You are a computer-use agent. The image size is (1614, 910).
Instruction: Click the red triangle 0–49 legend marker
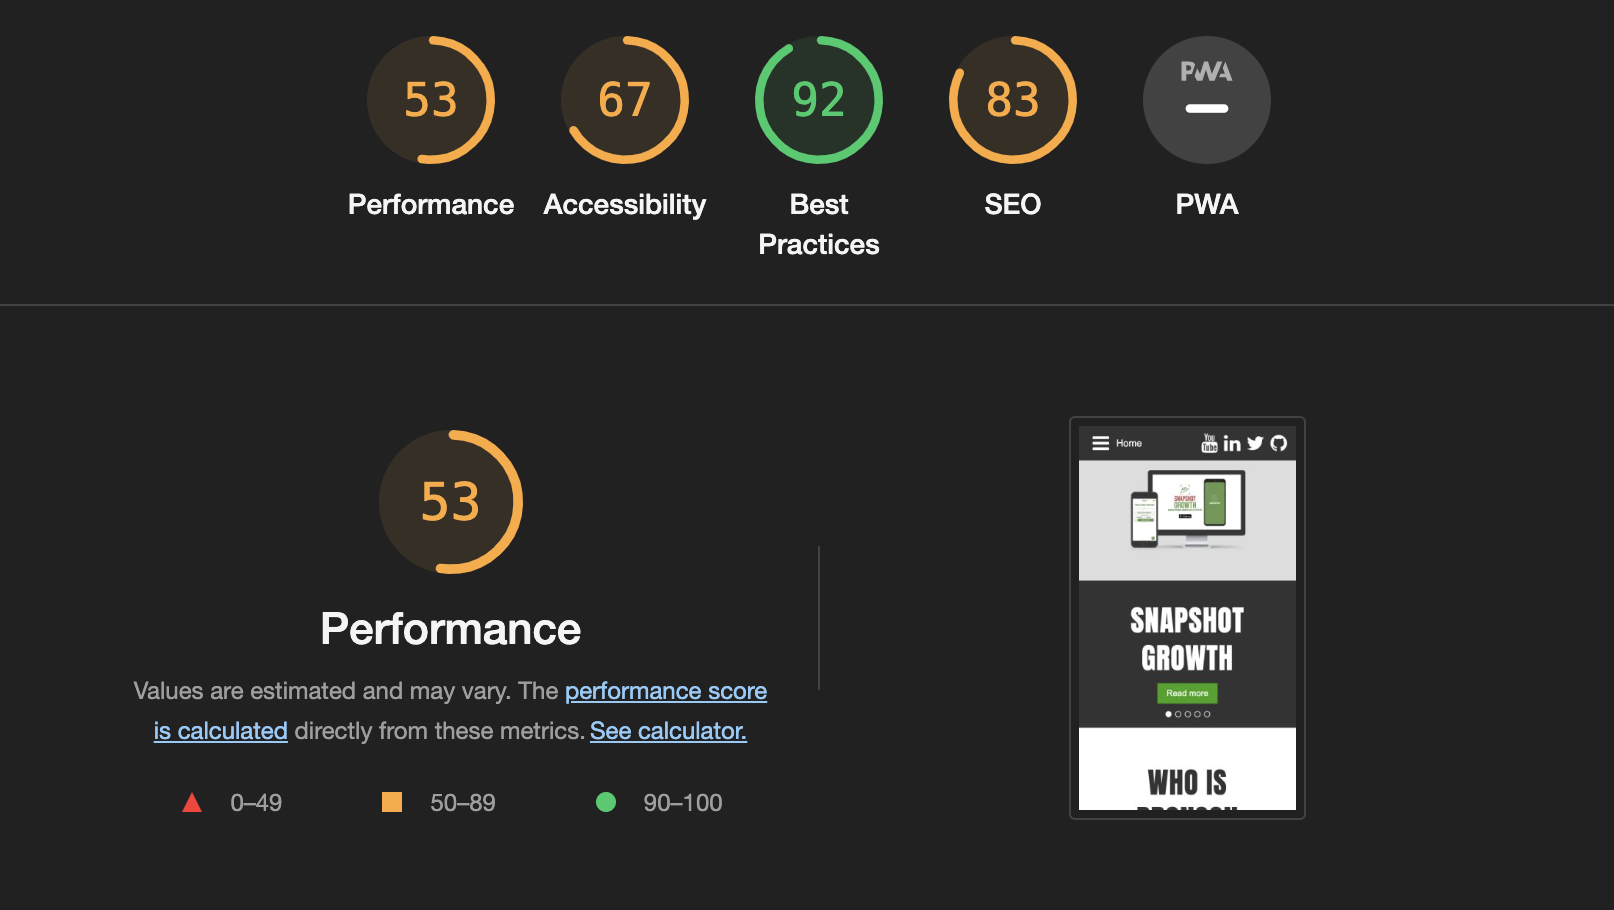[192, 802]
